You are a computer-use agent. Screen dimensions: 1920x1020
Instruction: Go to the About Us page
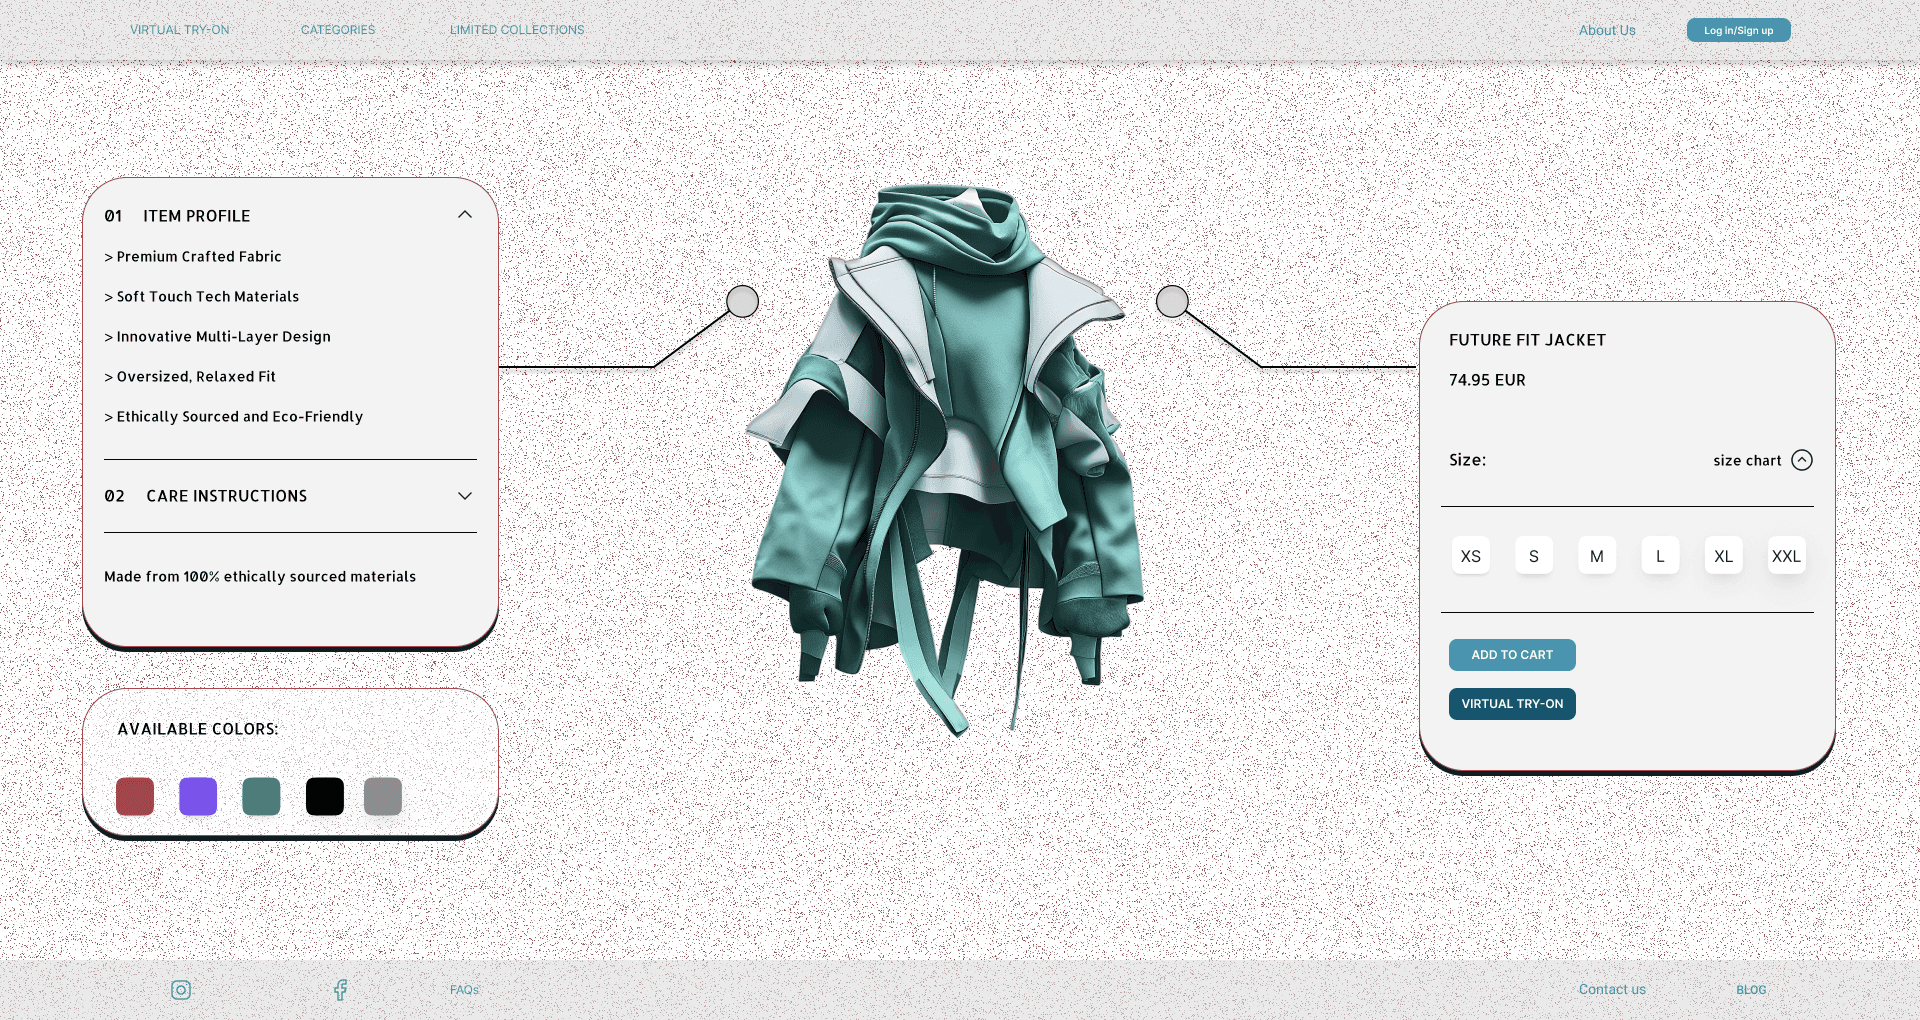click(x=1607, y=30)
